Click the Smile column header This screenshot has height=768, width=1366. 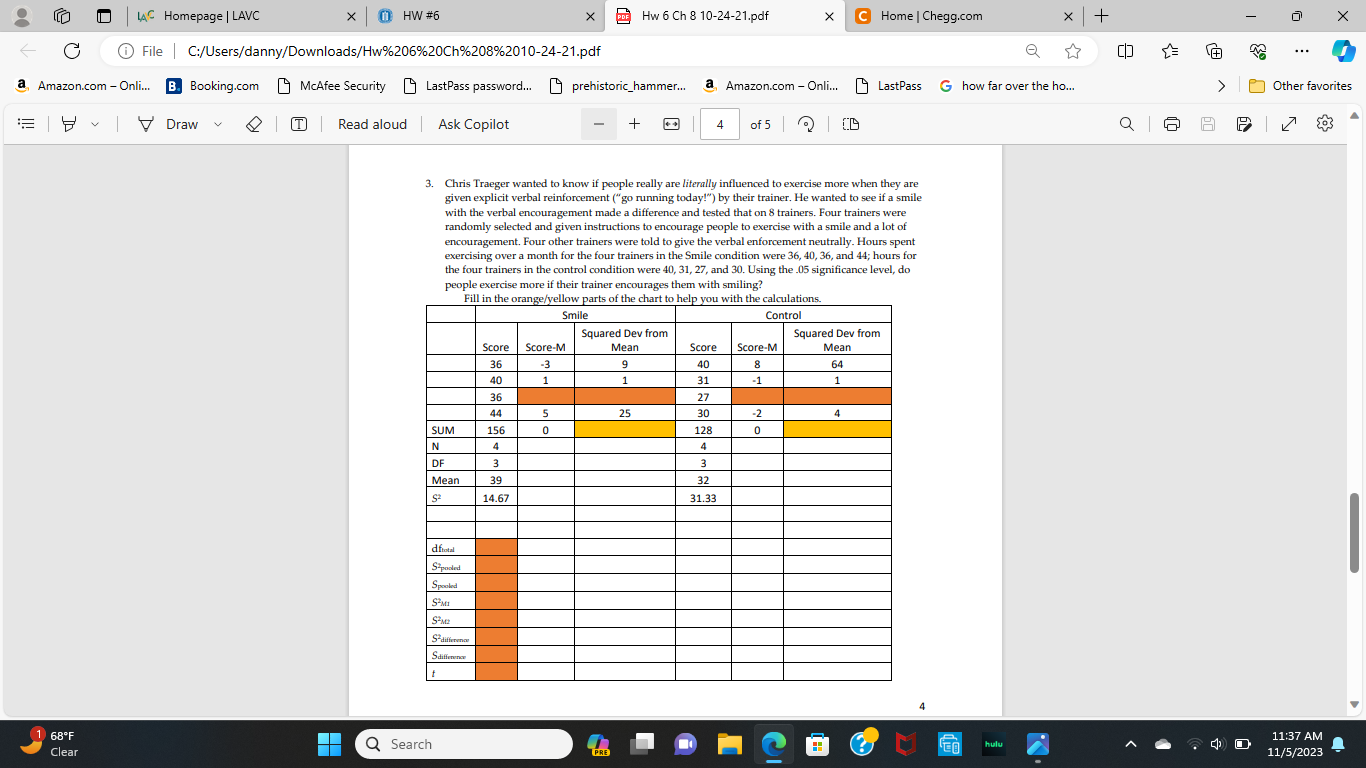[575, 315]
